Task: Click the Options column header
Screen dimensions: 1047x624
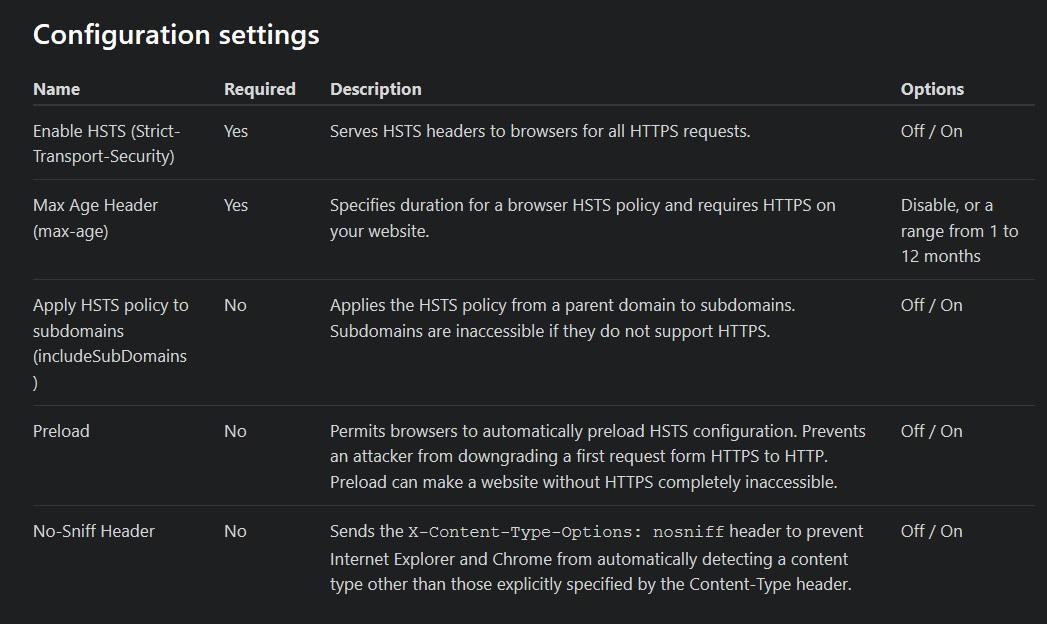Action: click(932, 89)
